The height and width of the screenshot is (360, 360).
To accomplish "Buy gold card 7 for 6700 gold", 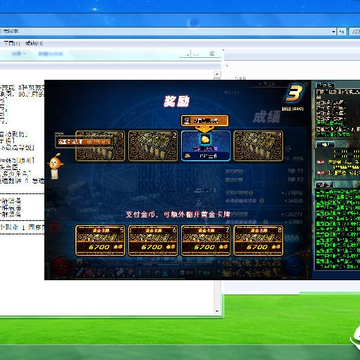I will tap(205, 240).
